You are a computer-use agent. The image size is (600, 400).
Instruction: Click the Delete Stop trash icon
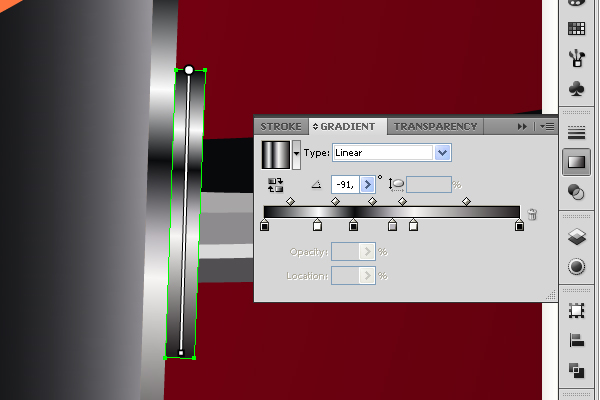point(532,214)
